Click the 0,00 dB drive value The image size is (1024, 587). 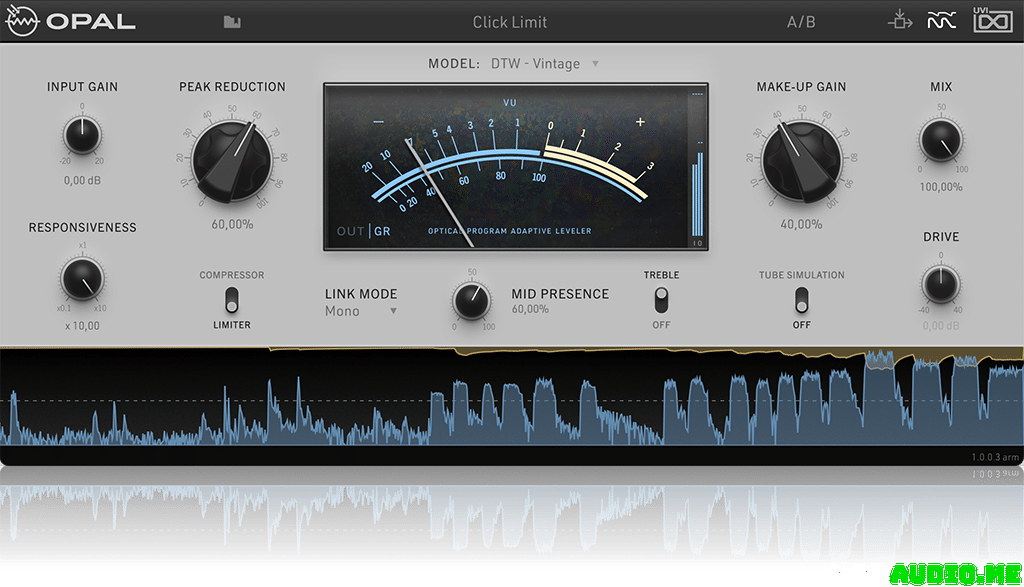click(x=941, y=325)
